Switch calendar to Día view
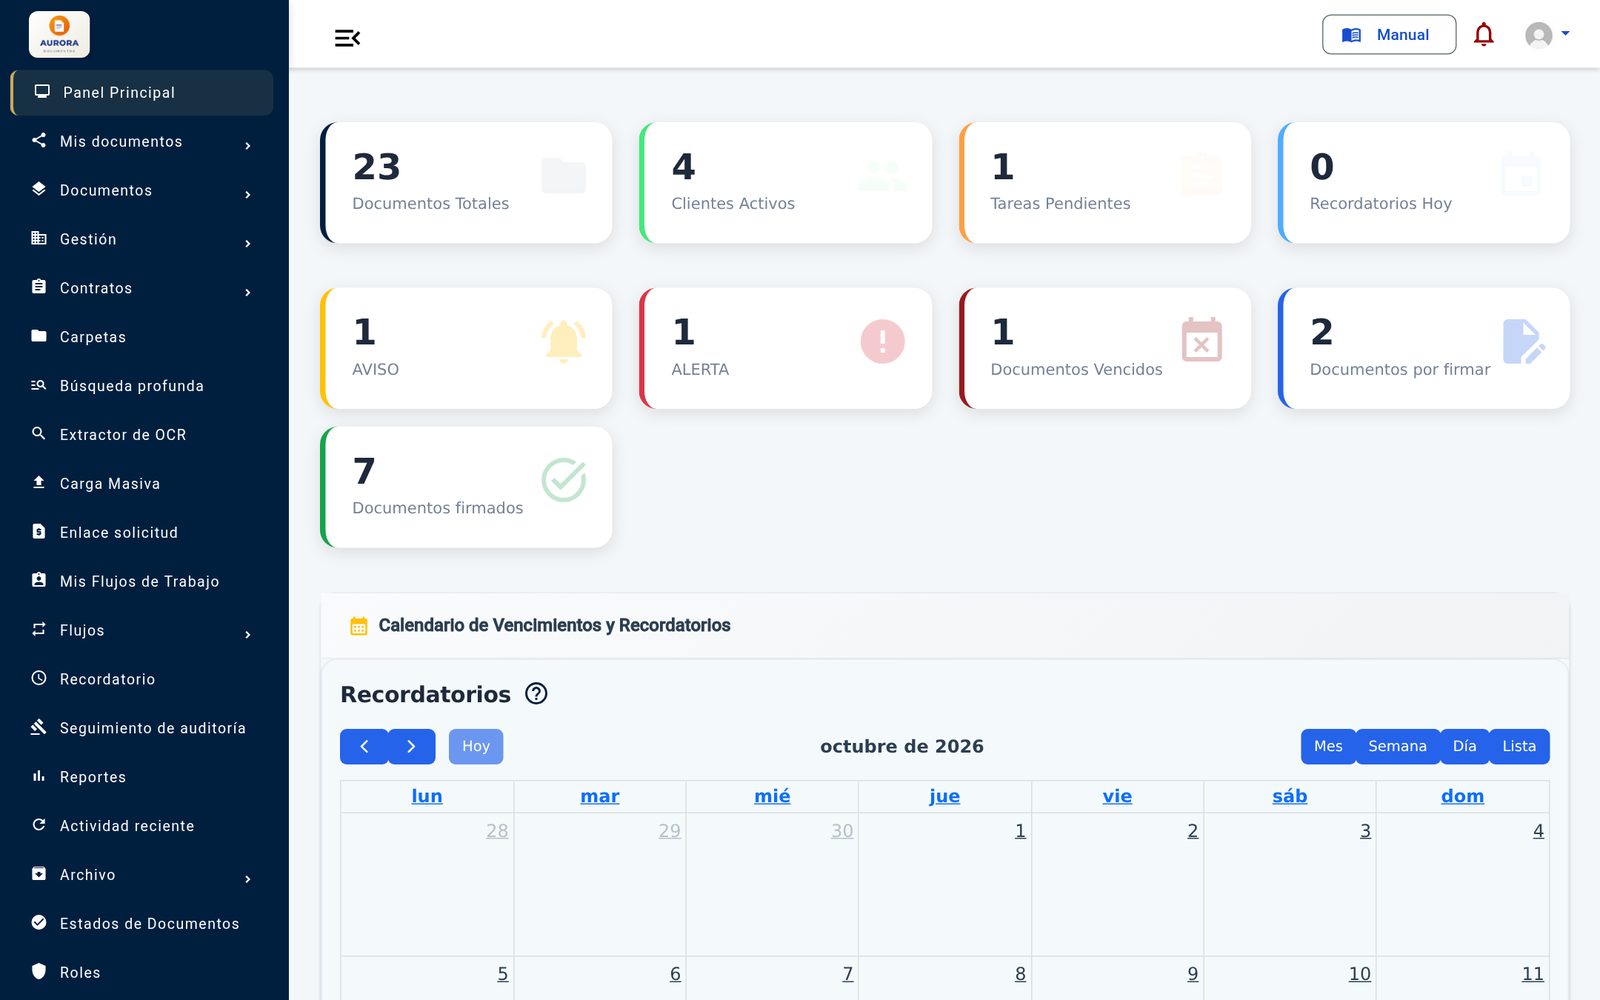This screenshot has width=1600, height=1000. (1464, 746)
